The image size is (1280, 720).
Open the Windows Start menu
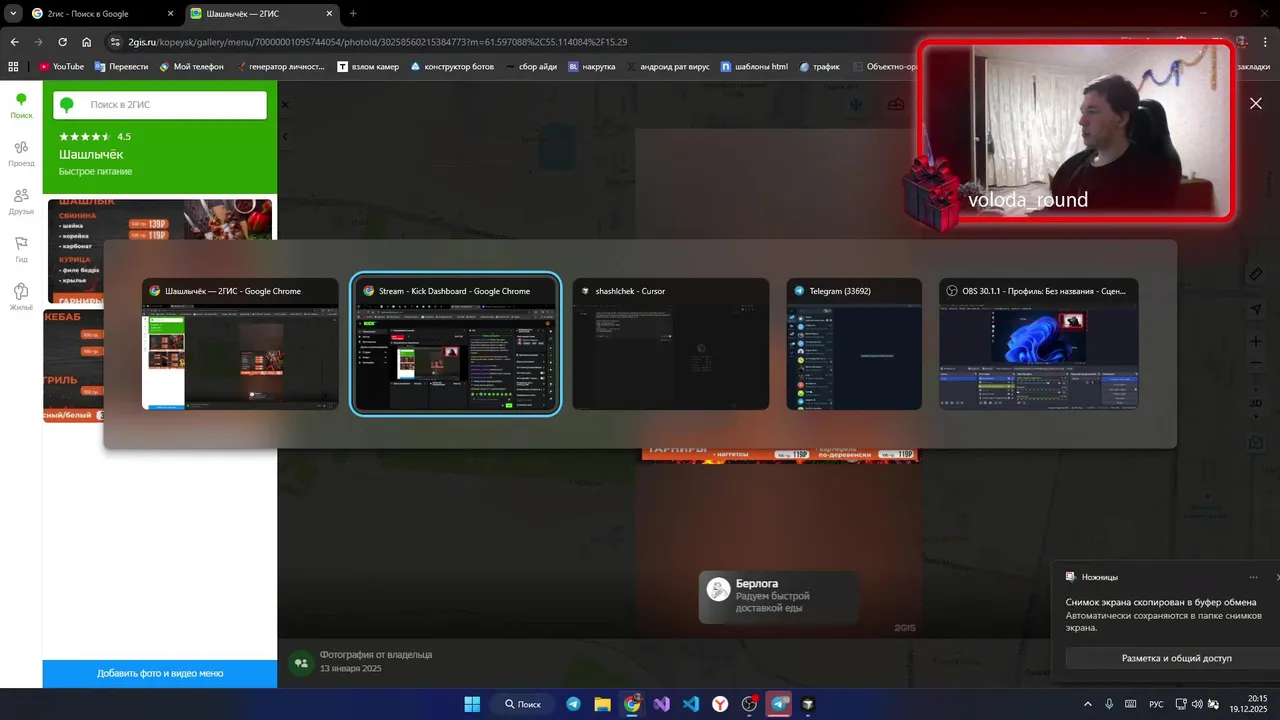tap(472, 704)
